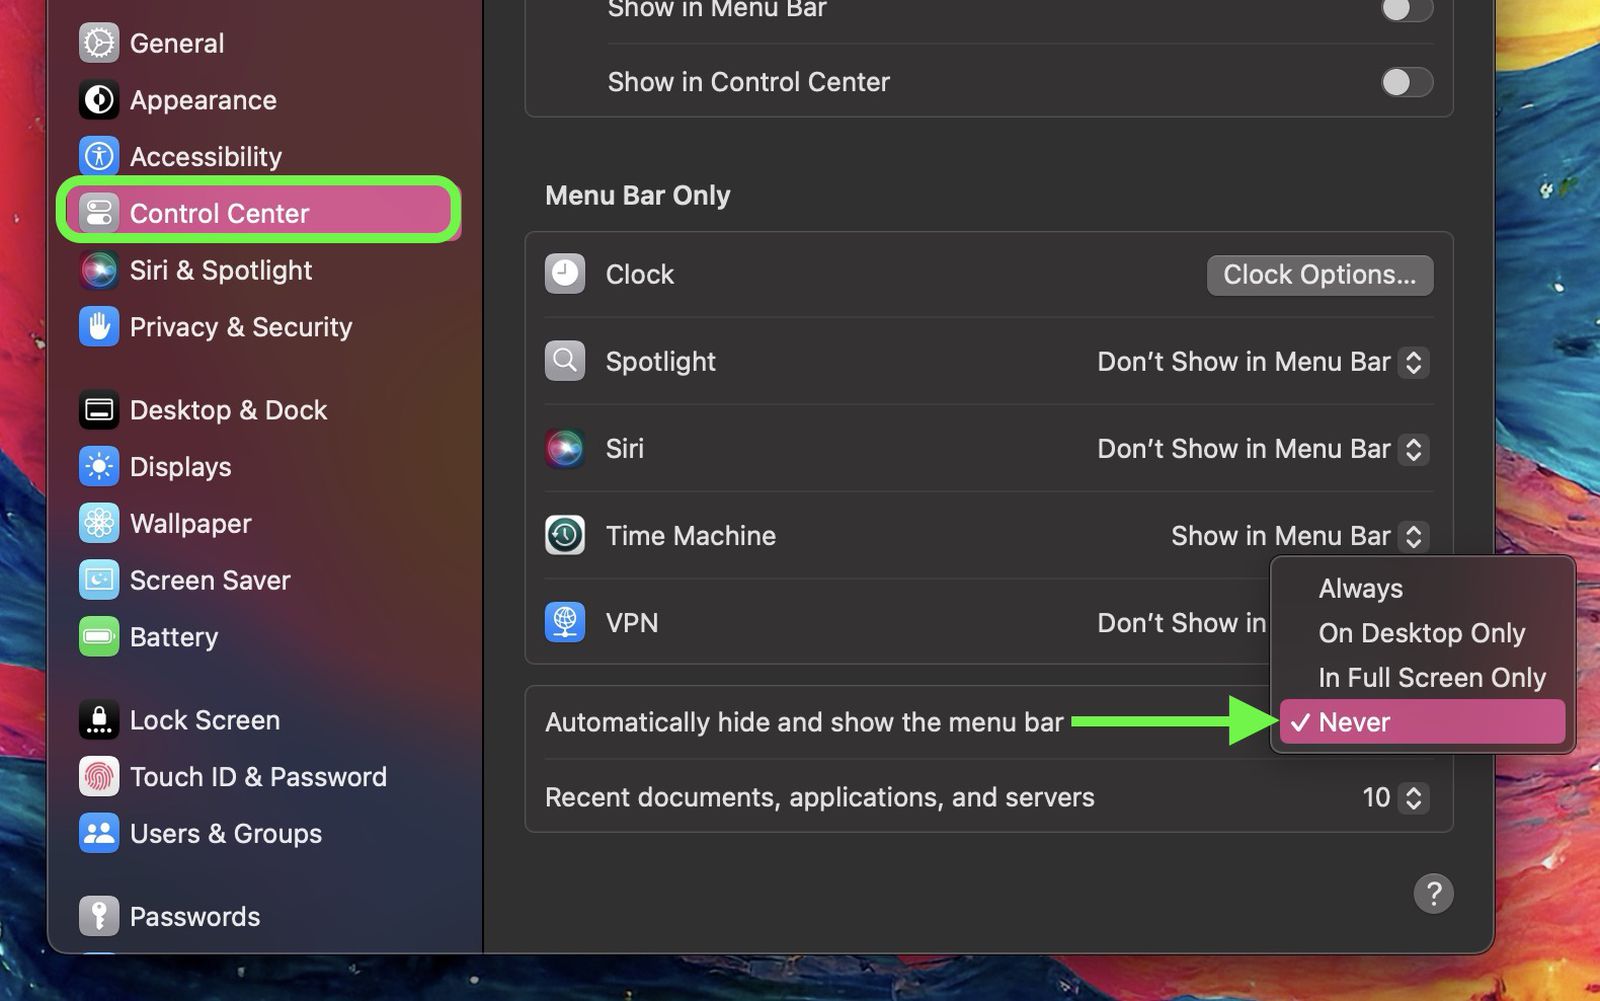Screen dimensions: 1600x1001
Task: Open the Siri display options dropdown
Action: coord(1413,449)
